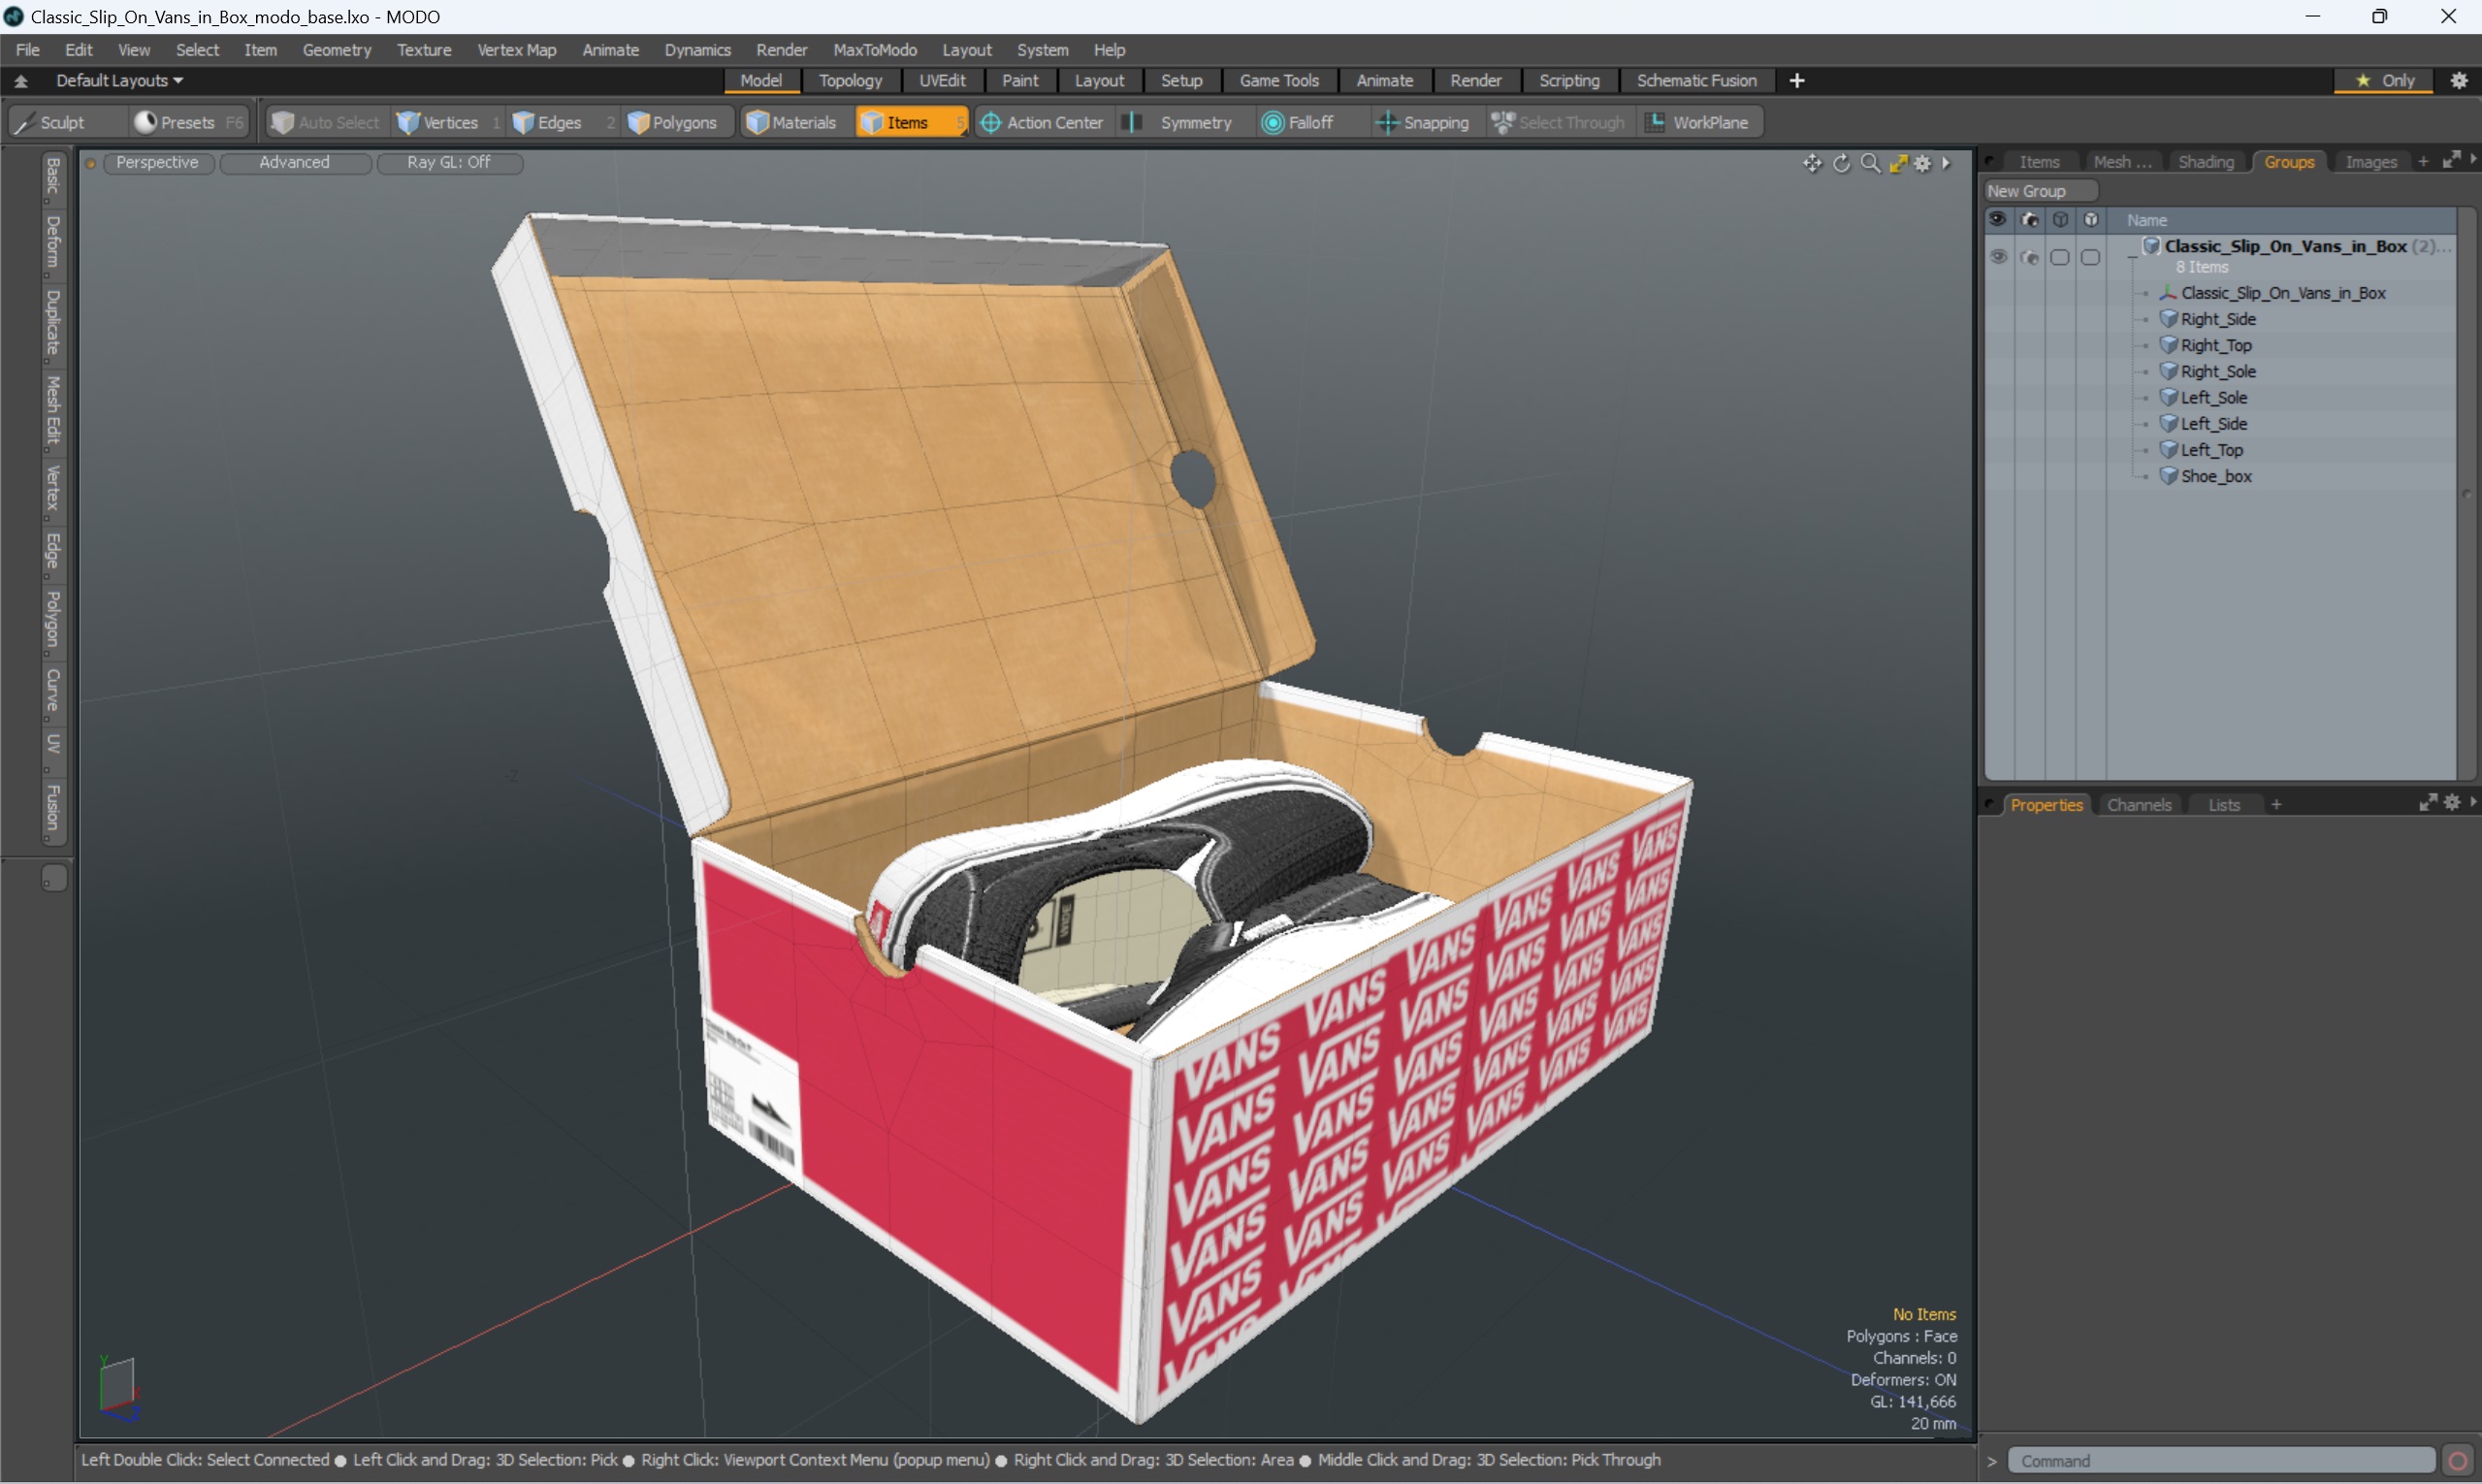
Task: Open the MaxToModo menu
Action: tap(874, 49)
